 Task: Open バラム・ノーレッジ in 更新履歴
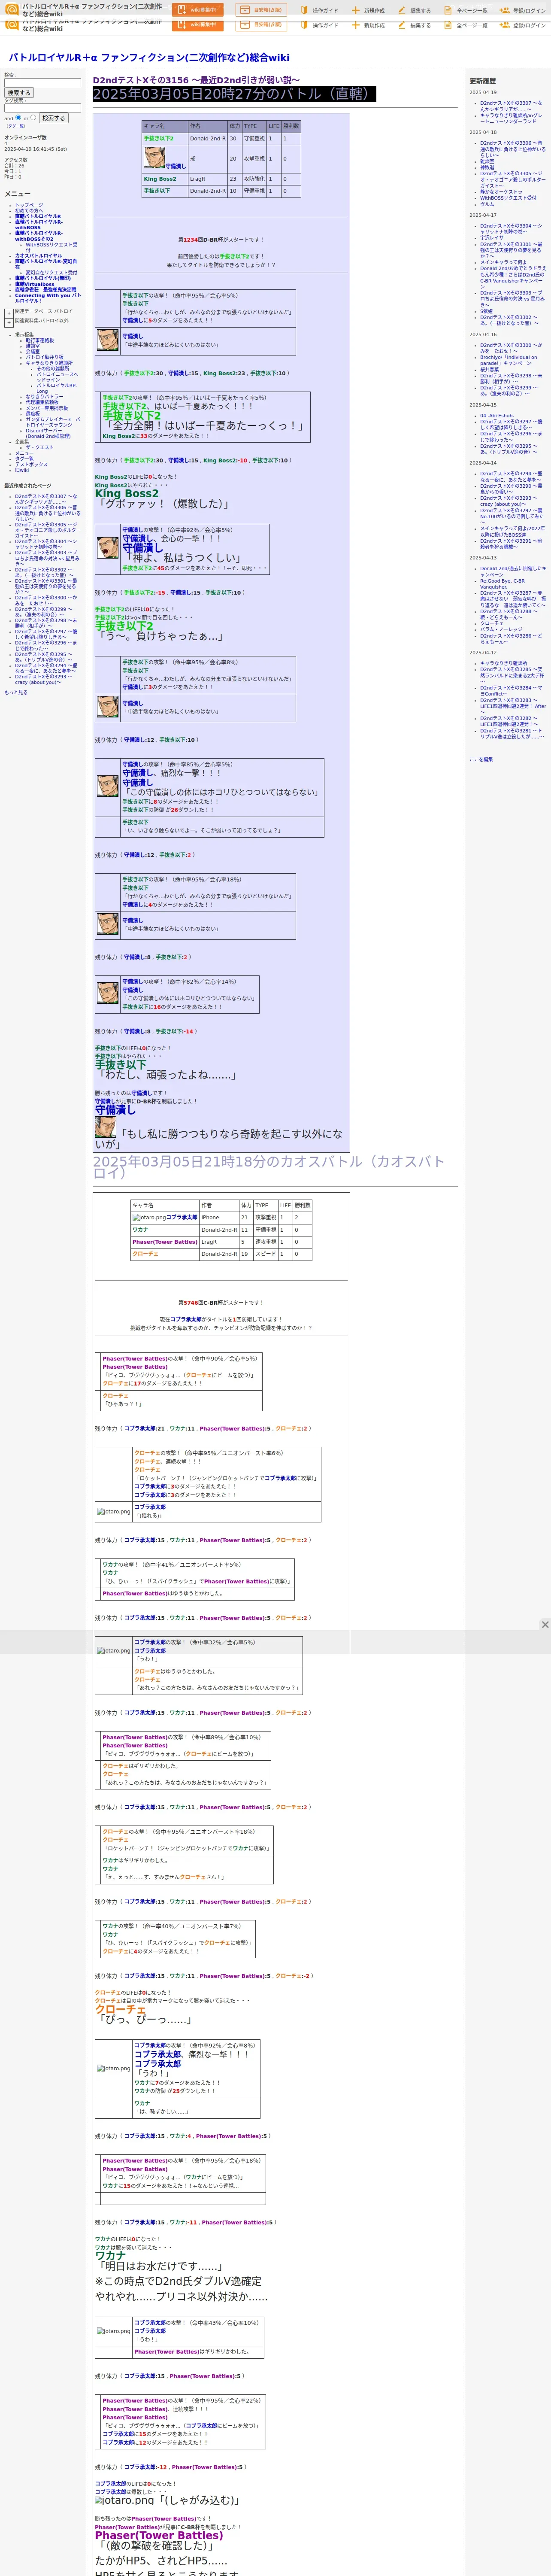pyautogui.click(x=501, y=629)
